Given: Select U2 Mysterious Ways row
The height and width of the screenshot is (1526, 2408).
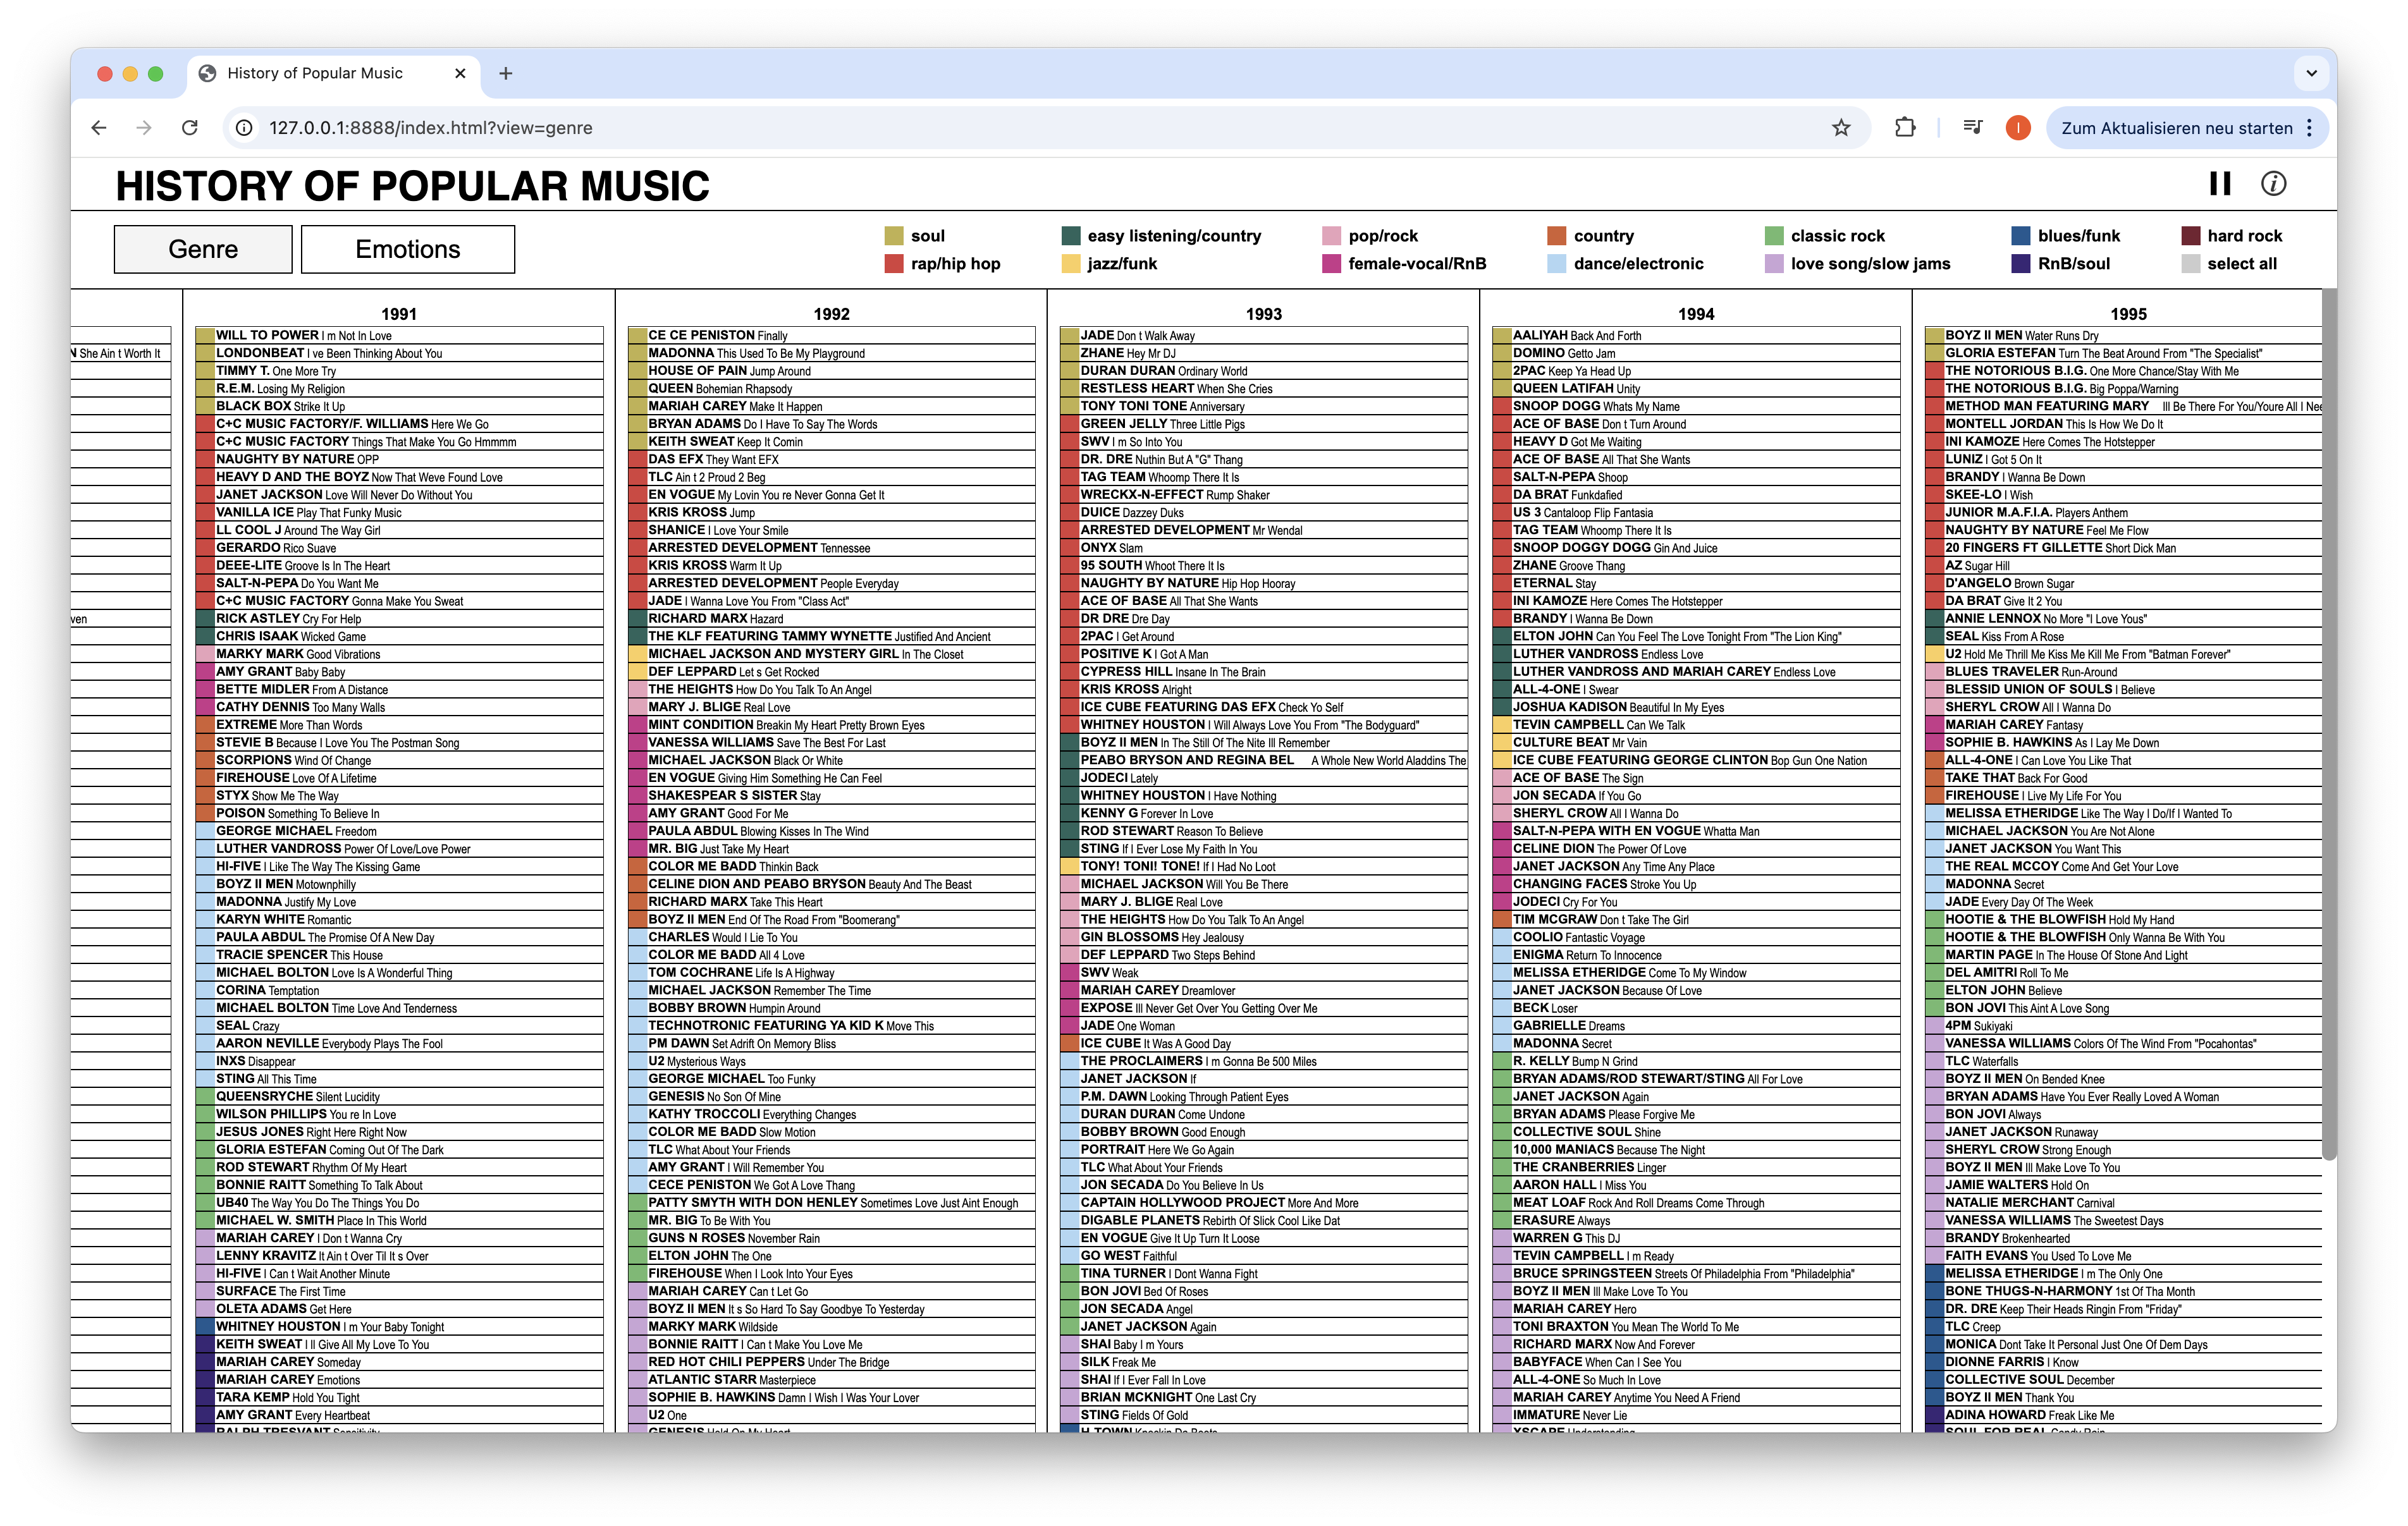Looking at the screenshot, I should (x=831, y=1062).
